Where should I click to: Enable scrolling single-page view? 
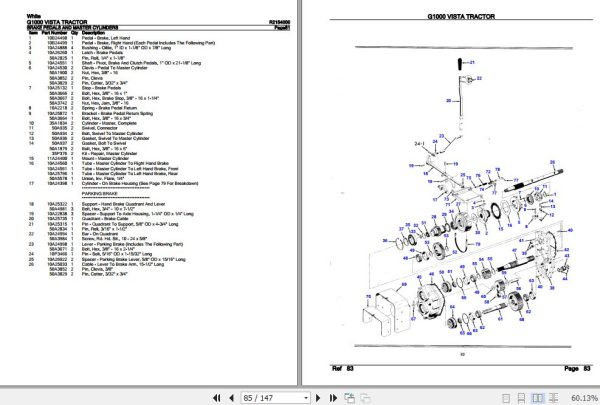point(521,398)
